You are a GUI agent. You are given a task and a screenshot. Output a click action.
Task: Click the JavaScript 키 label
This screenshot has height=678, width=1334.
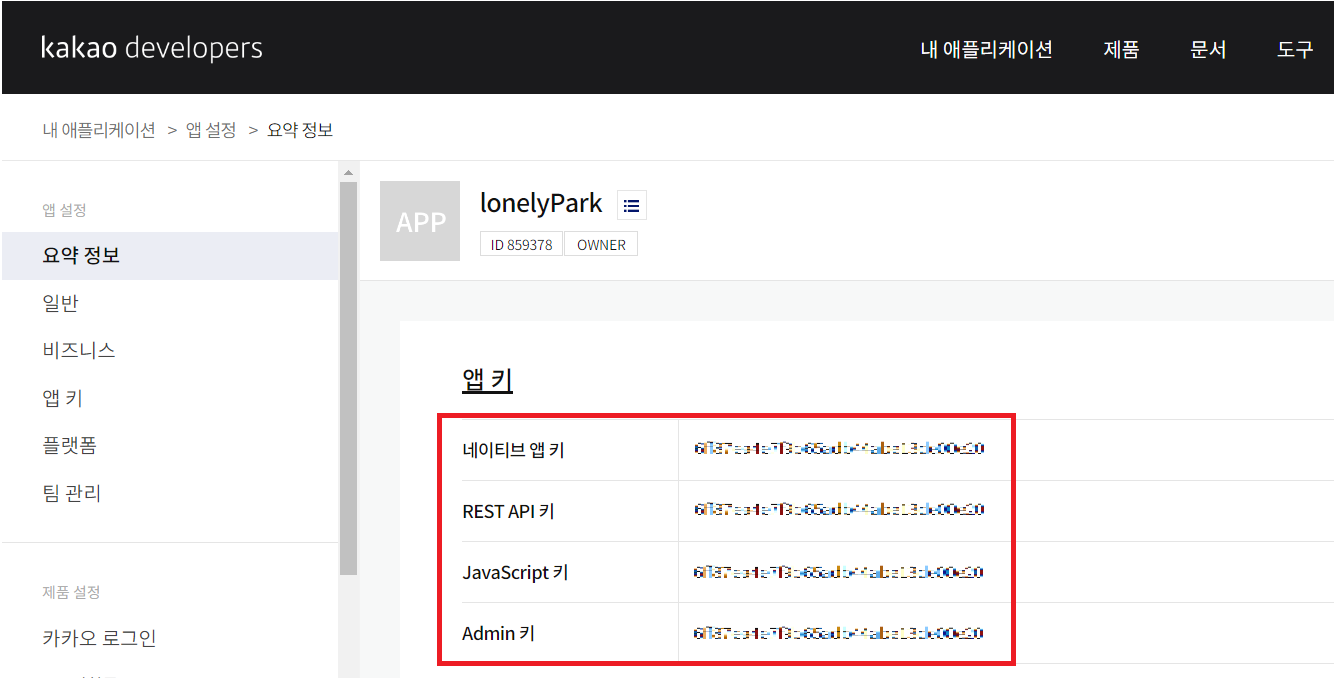515,573
